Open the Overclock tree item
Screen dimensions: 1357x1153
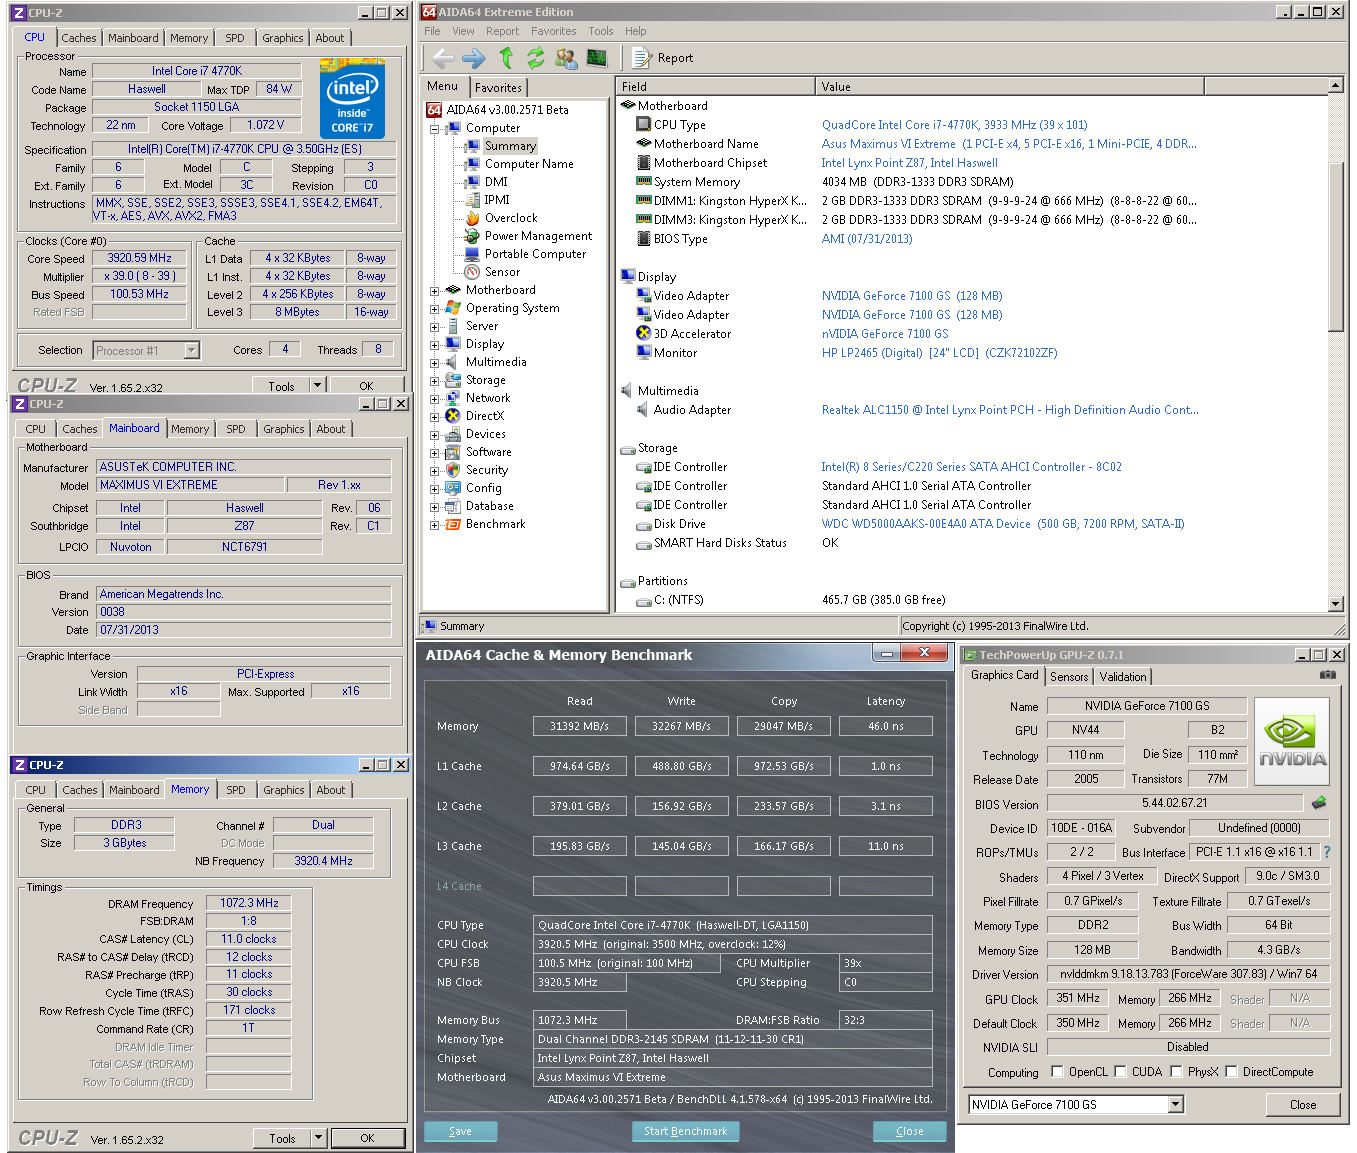pos(511,218)
